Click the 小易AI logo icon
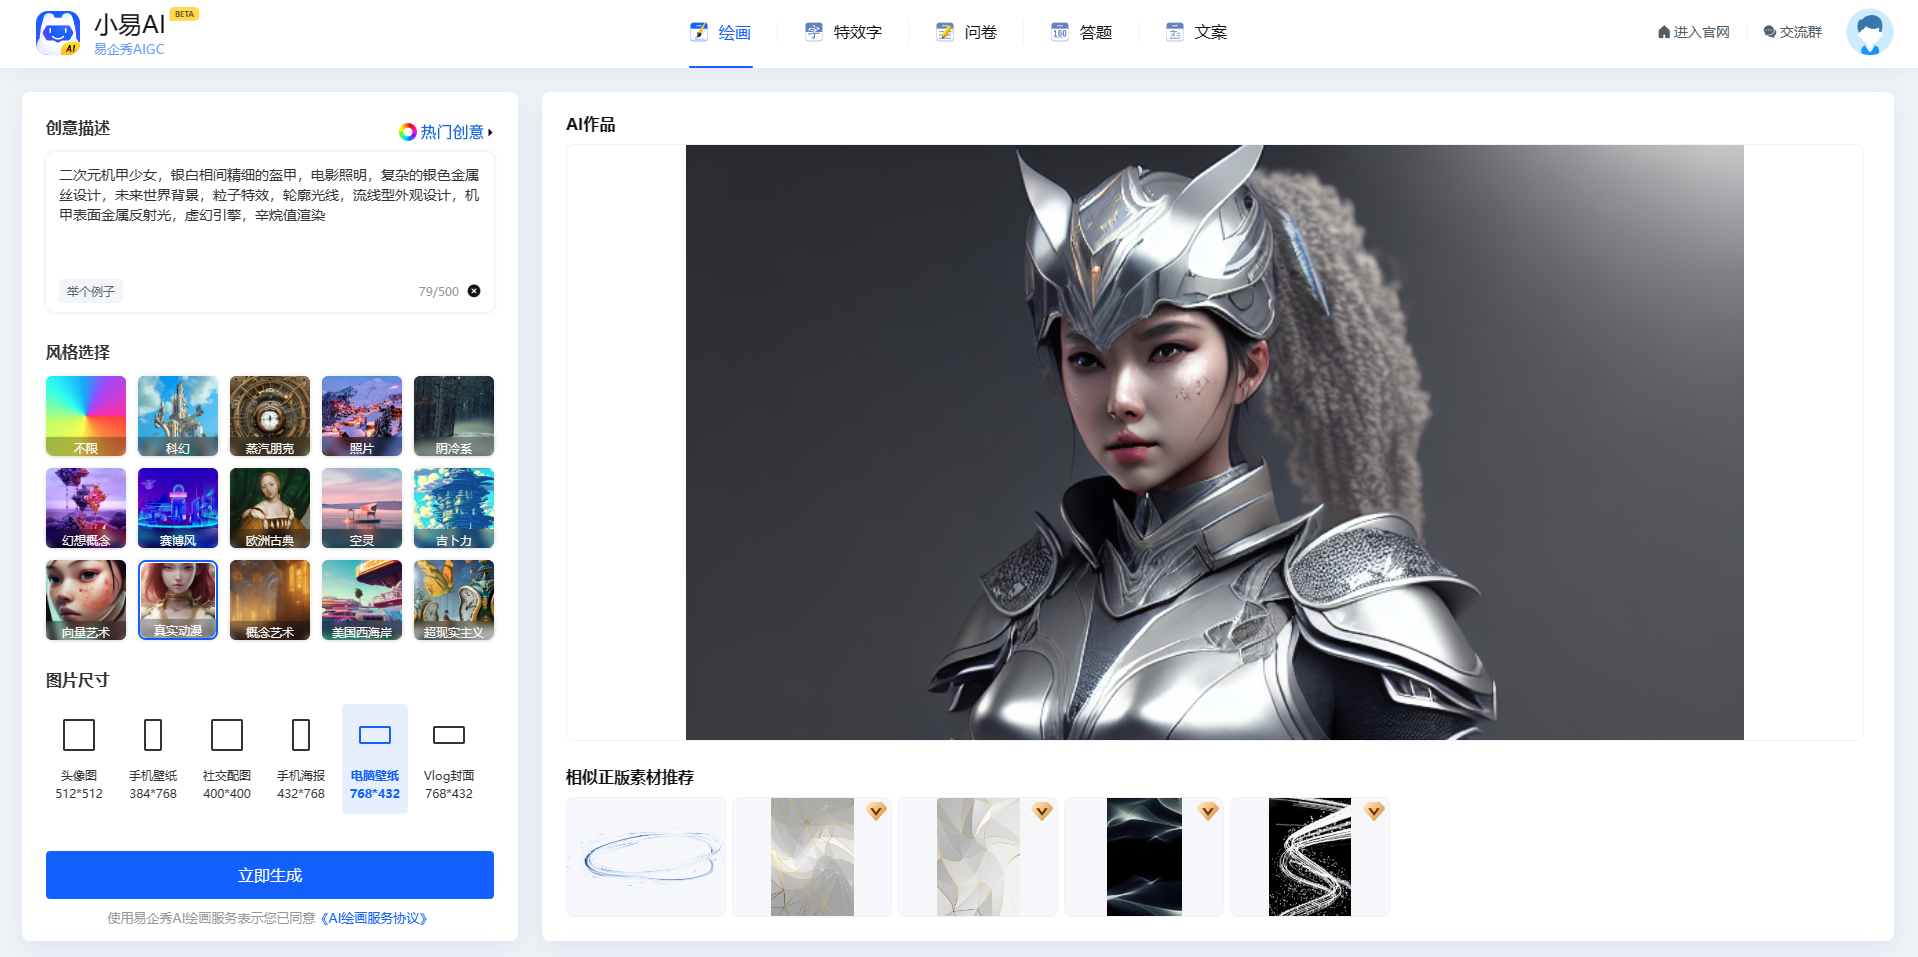The image size is (1918, 957). (58, 33)
